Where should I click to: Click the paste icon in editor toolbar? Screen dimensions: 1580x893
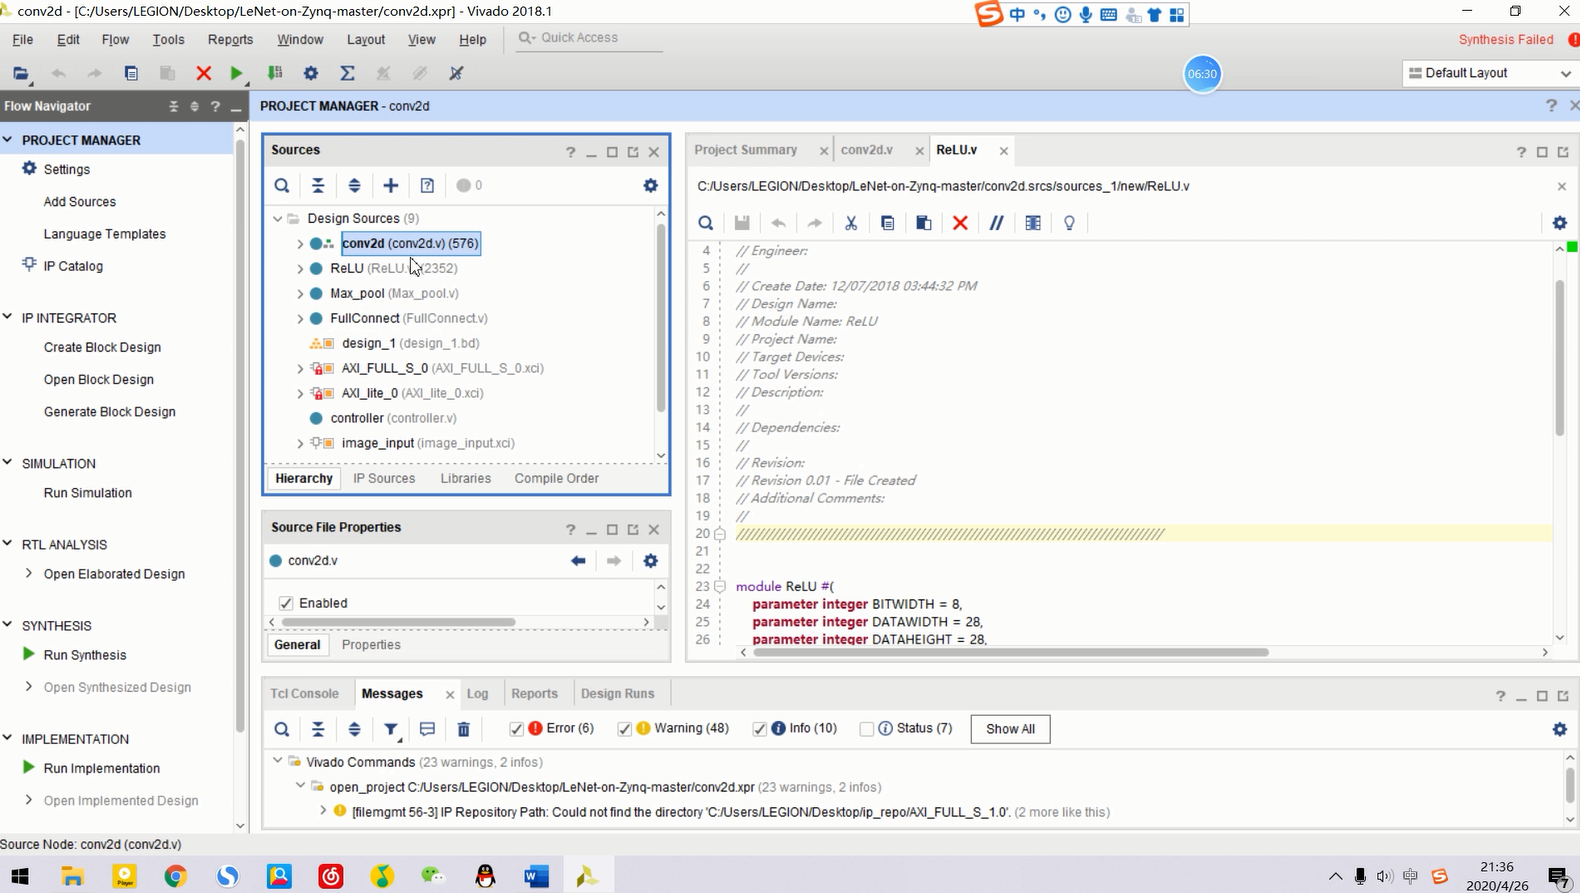coord(924,223)
